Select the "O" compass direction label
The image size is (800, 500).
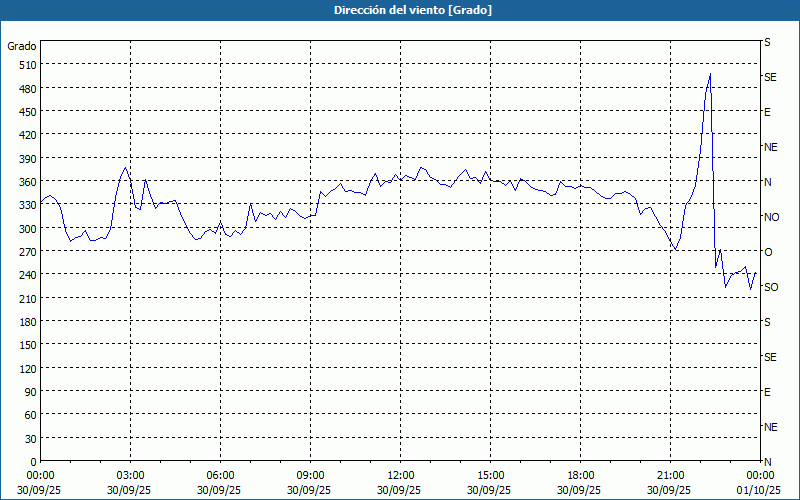[x=768, y=252]
